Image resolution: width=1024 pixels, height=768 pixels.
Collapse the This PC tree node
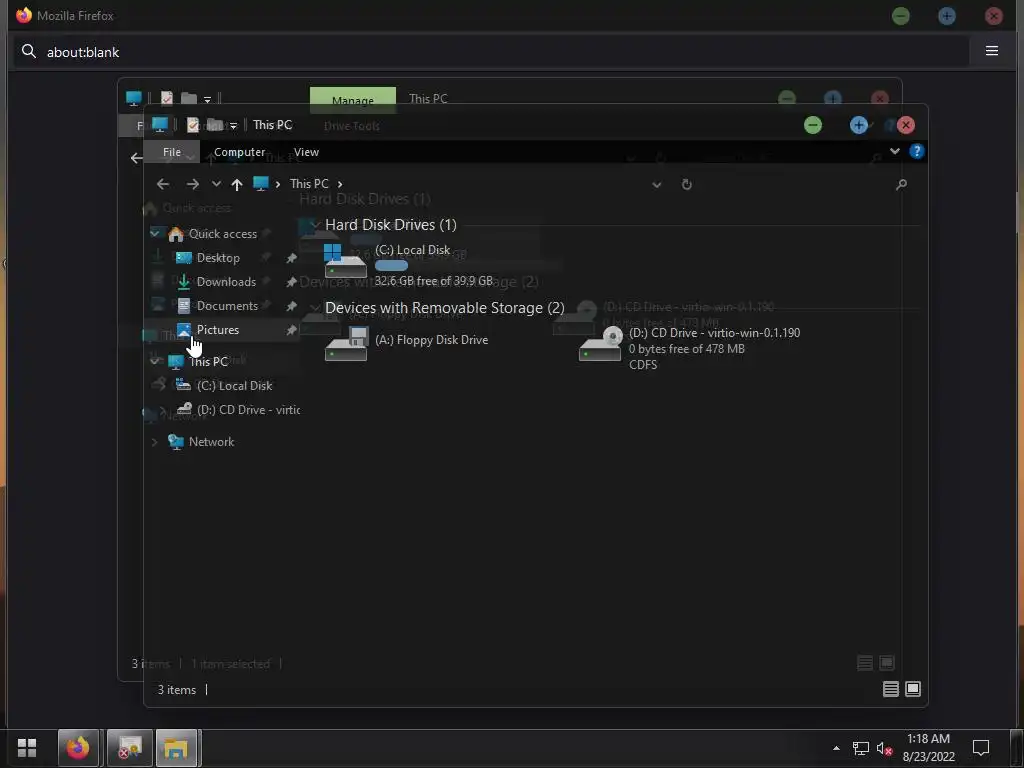155,360
